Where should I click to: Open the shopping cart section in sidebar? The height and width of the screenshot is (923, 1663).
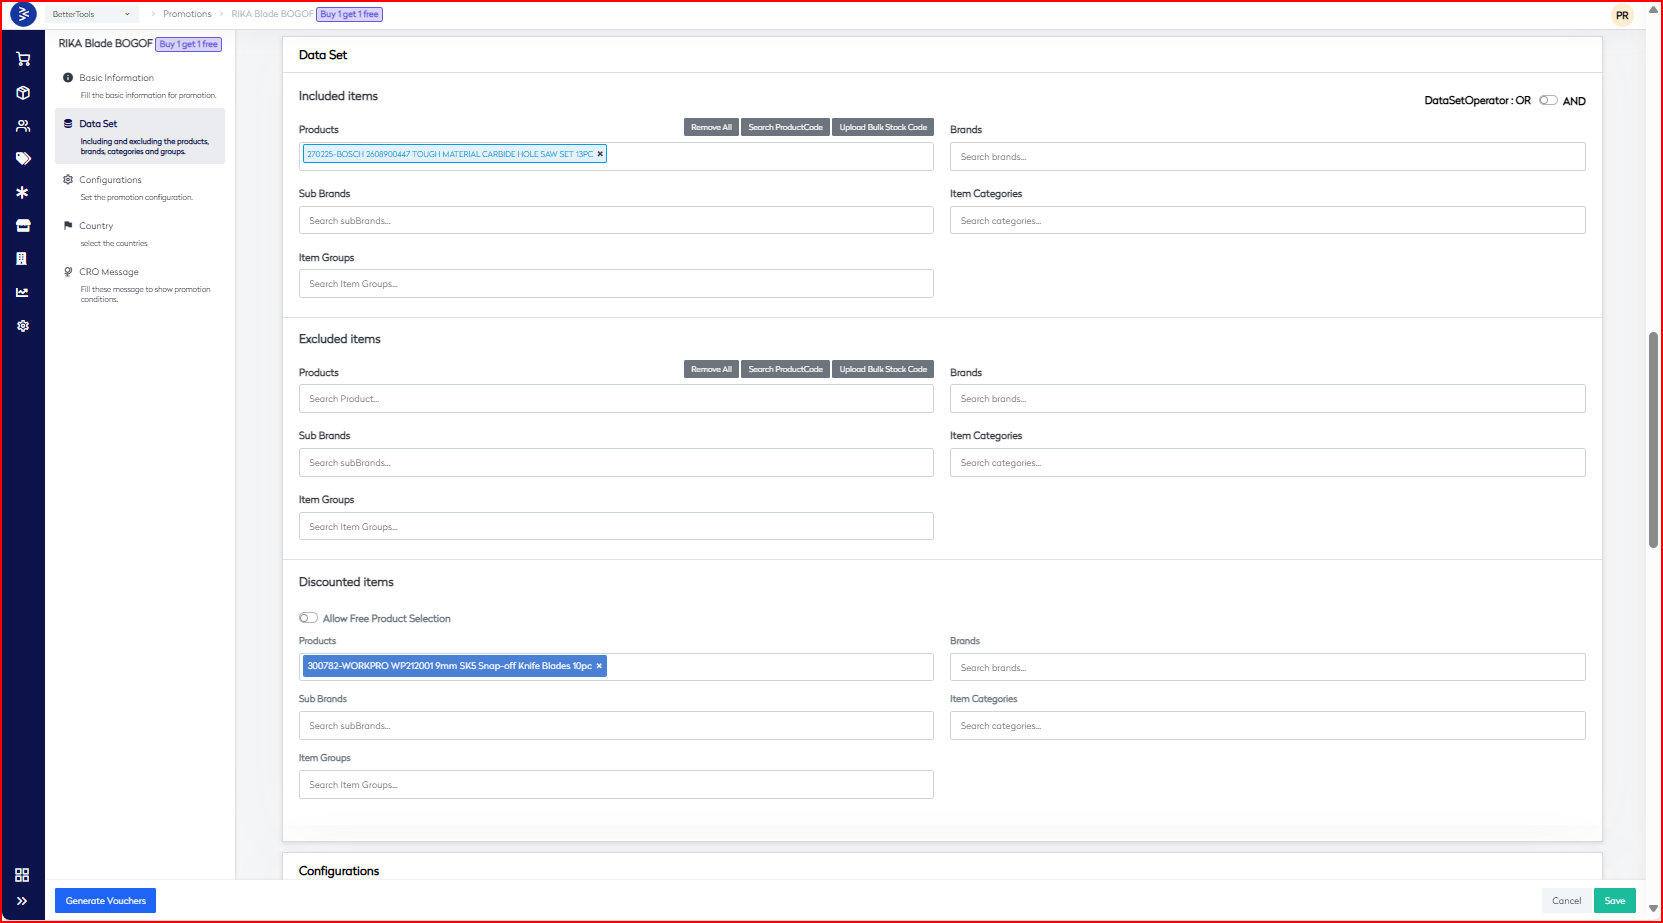pos(23,59)
